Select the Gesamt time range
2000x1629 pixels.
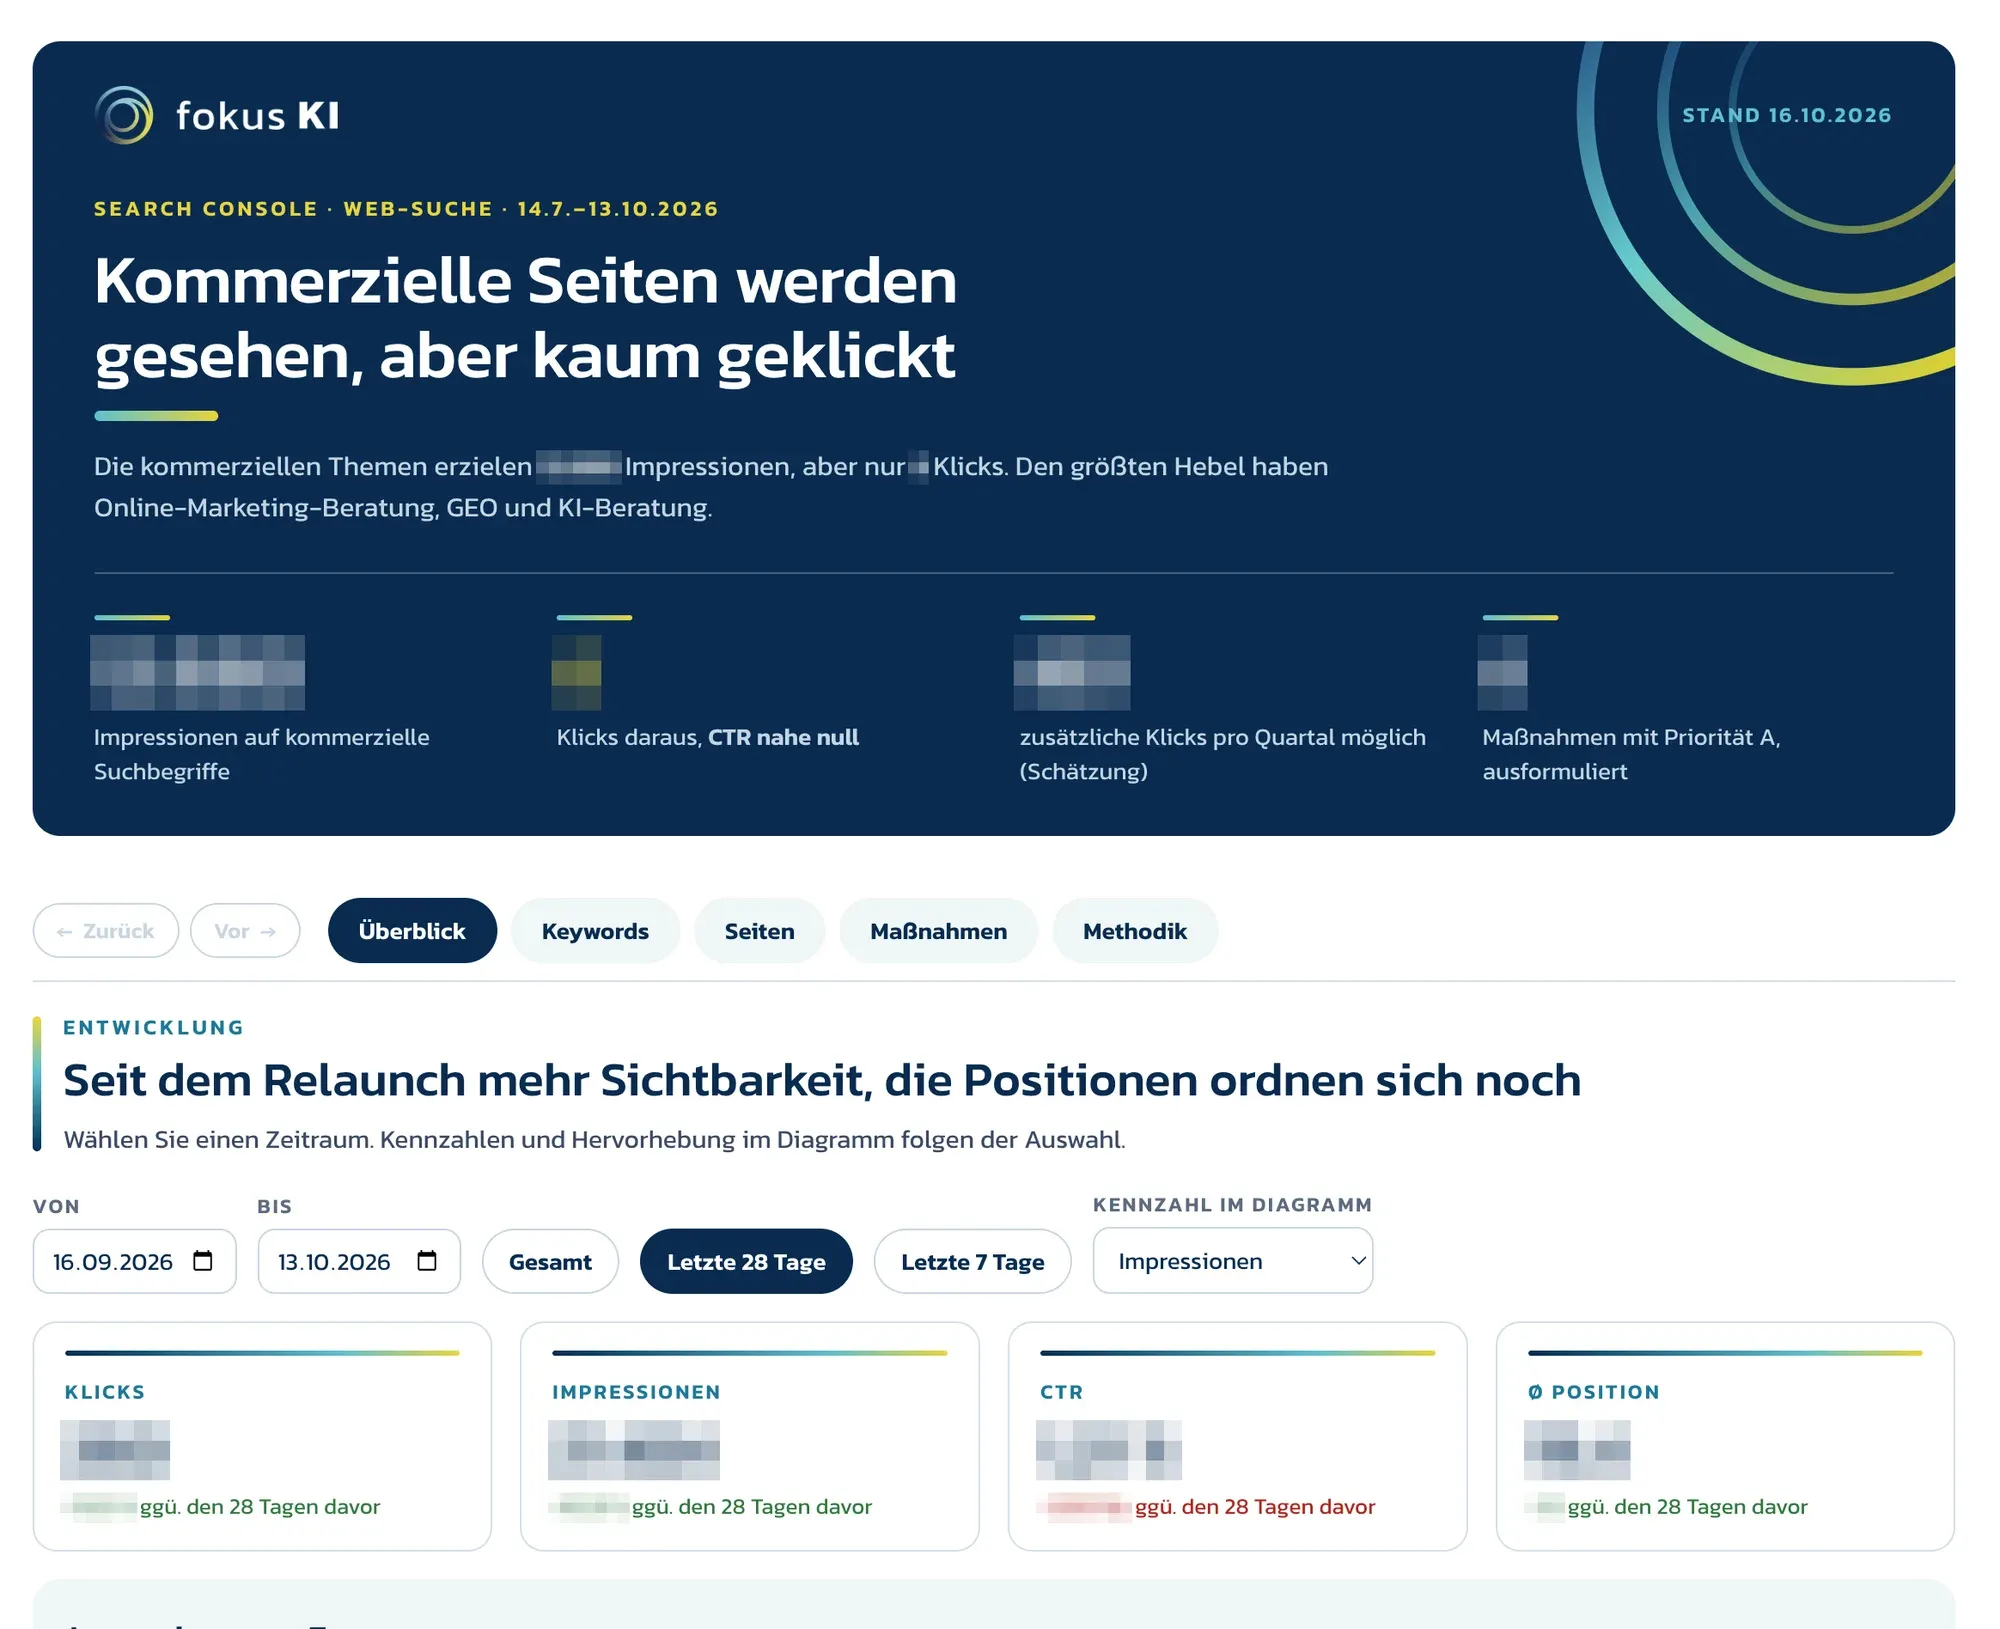(x=550, y=1262)
